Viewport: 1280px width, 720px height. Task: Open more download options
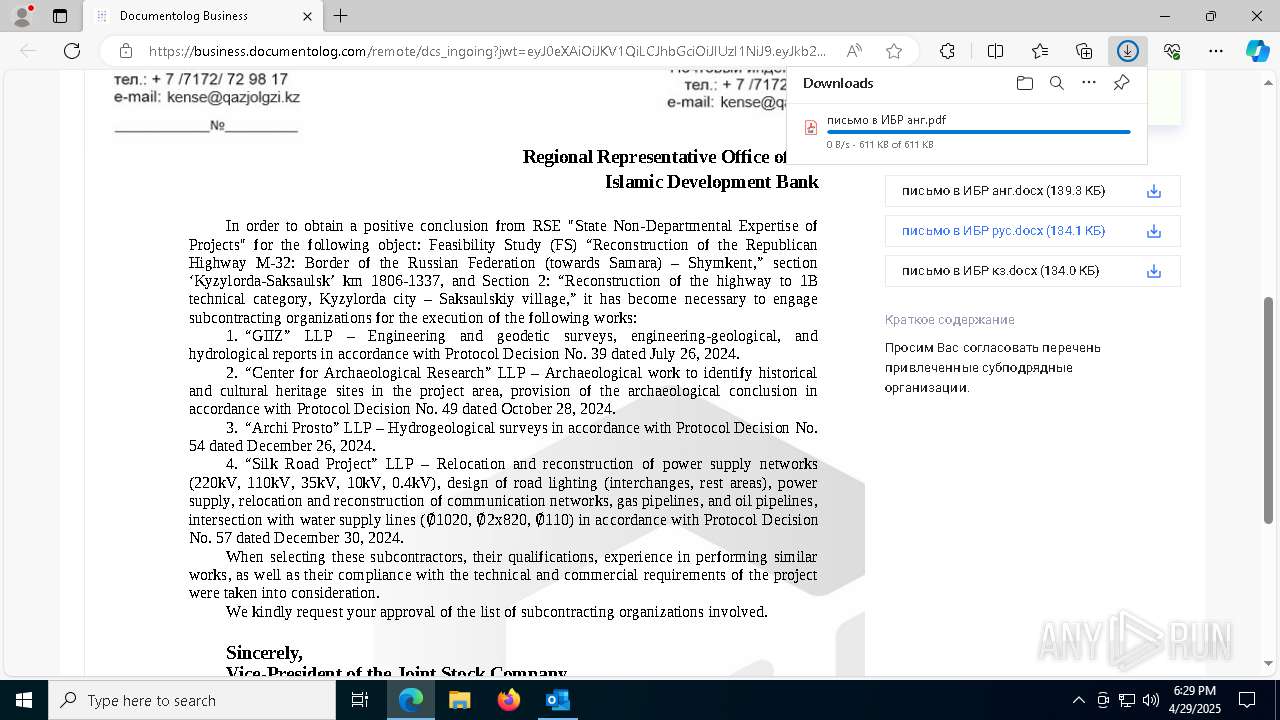(1089, 83)
